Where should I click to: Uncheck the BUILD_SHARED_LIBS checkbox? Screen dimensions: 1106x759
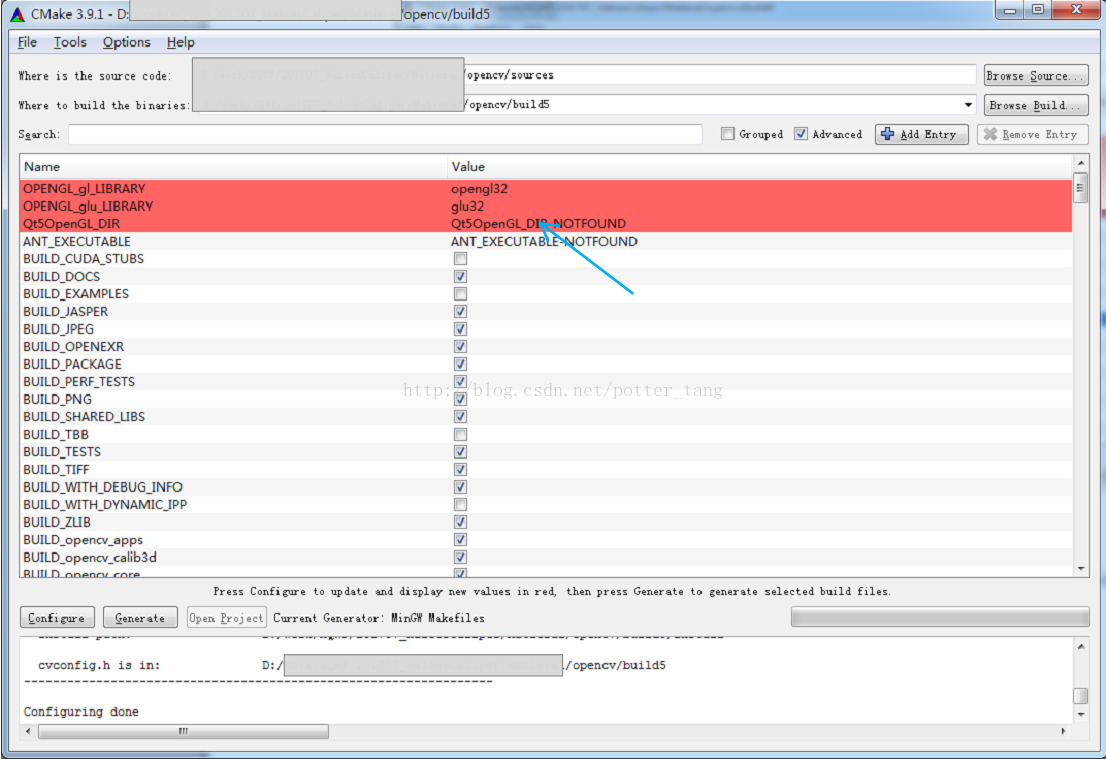[460, 417]
